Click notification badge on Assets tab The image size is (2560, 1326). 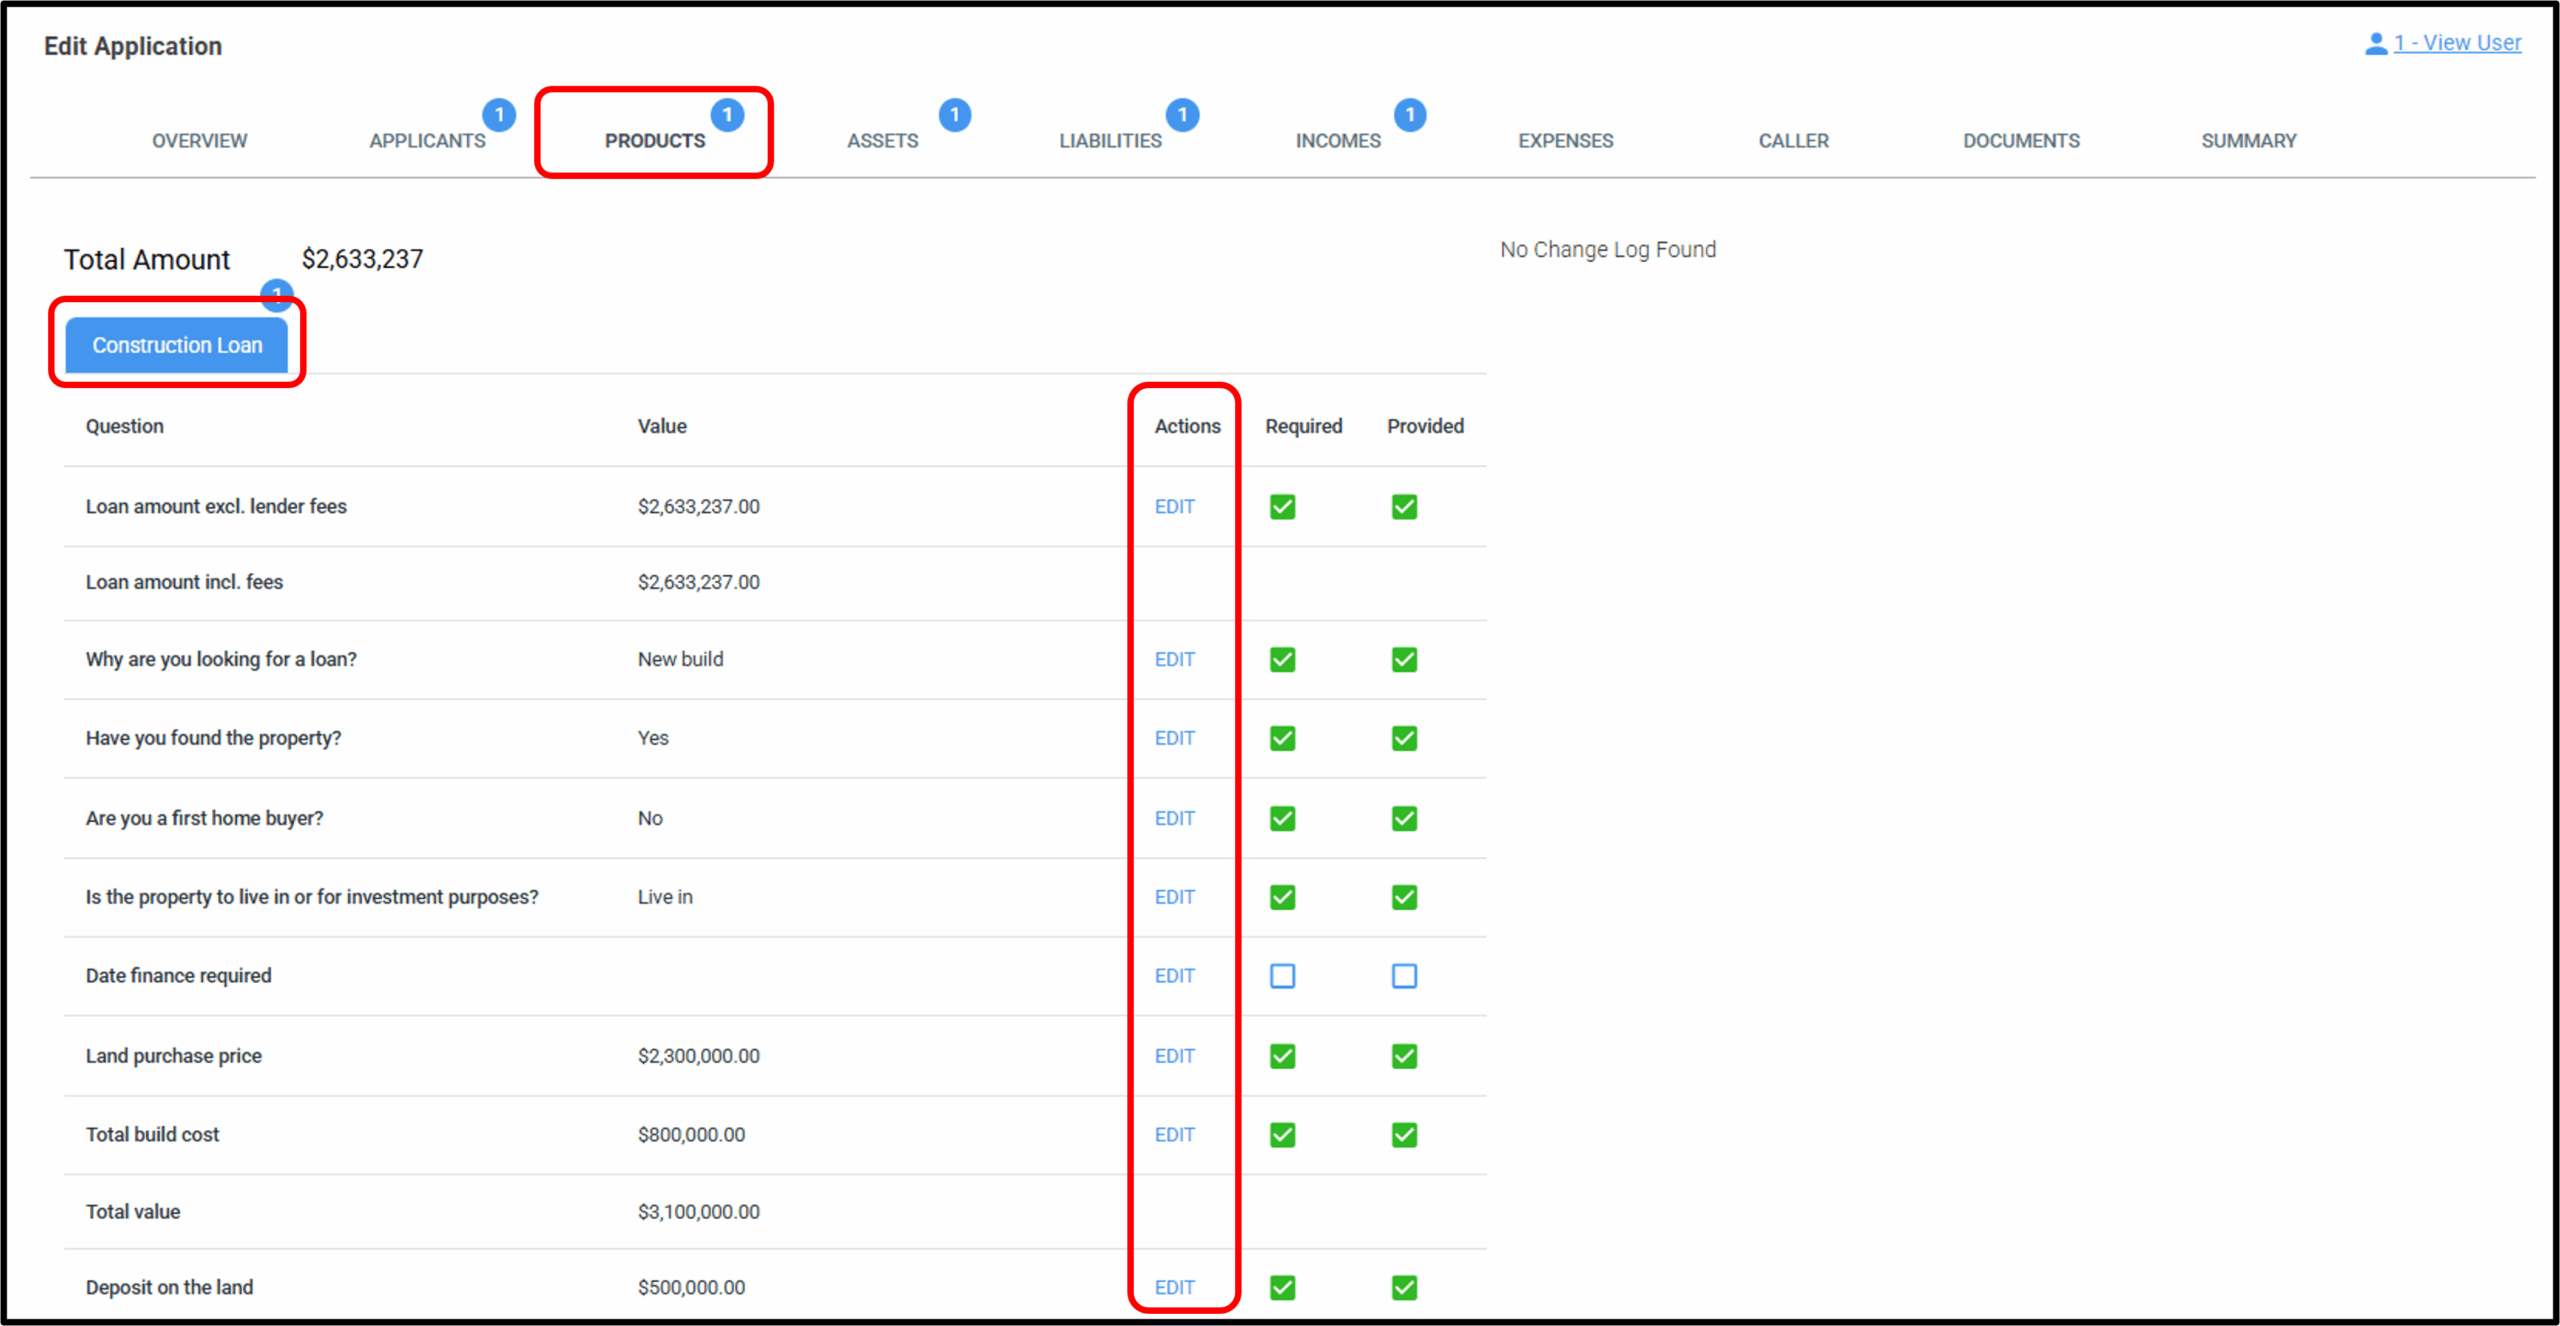click(x=954, y=115)
